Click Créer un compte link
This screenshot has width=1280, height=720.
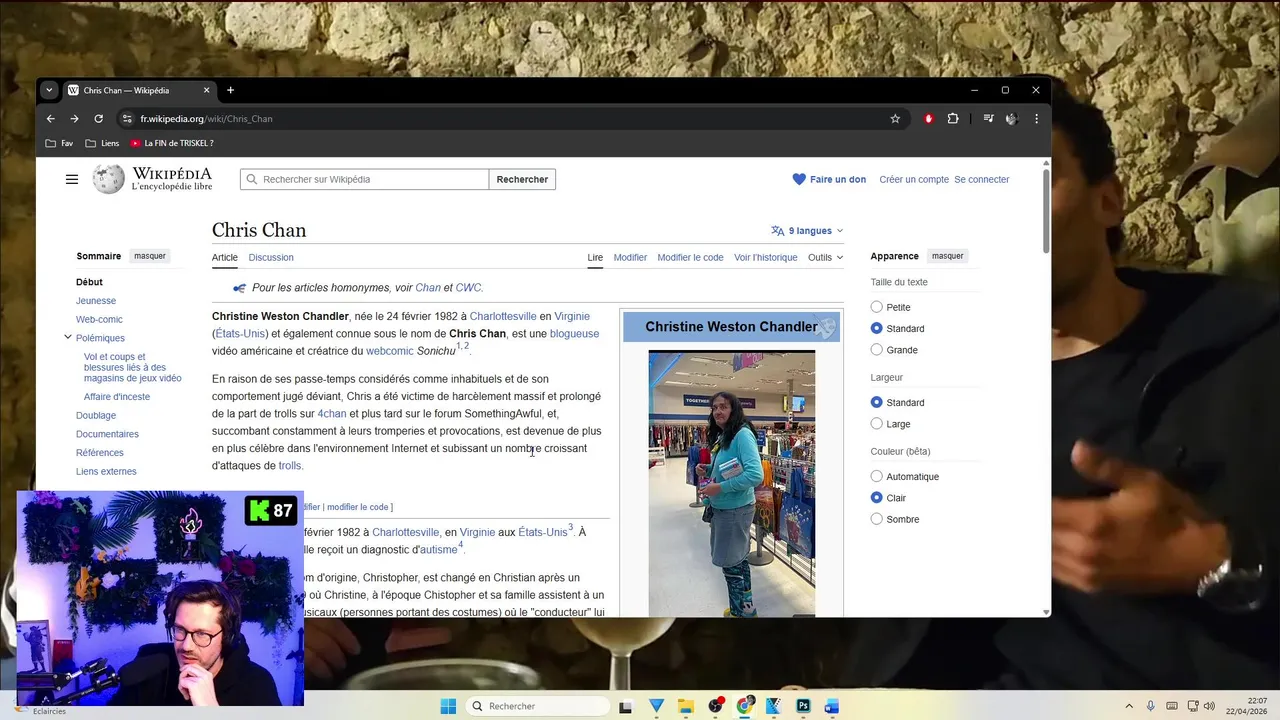[x=914, y=179]
